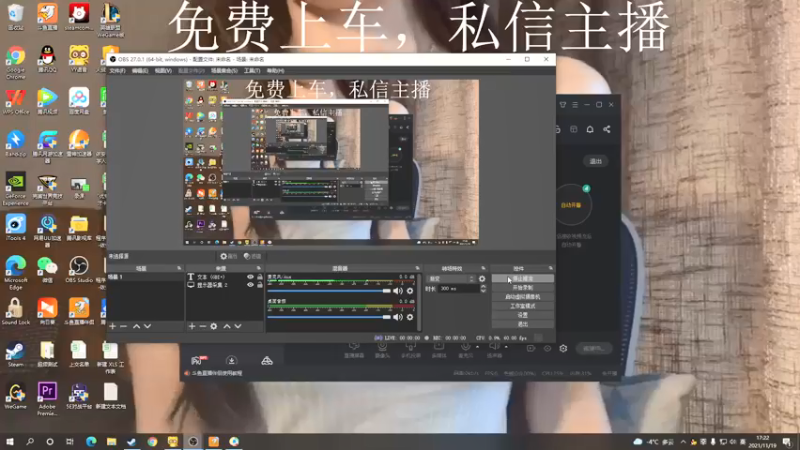Open 场景集合(S) menu in OBS
This screenshot has width=800, height=450.
(224, 71)
